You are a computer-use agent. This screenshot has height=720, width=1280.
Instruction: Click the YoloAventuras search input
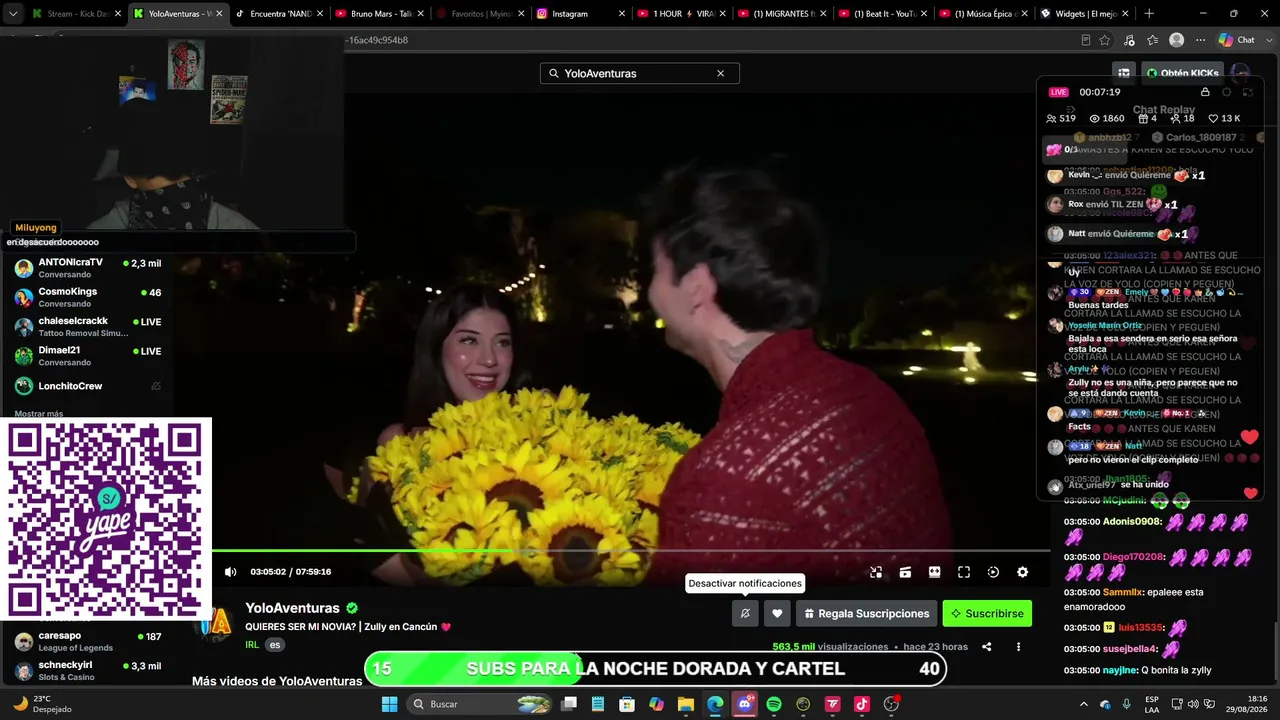[x=640, y=74]
